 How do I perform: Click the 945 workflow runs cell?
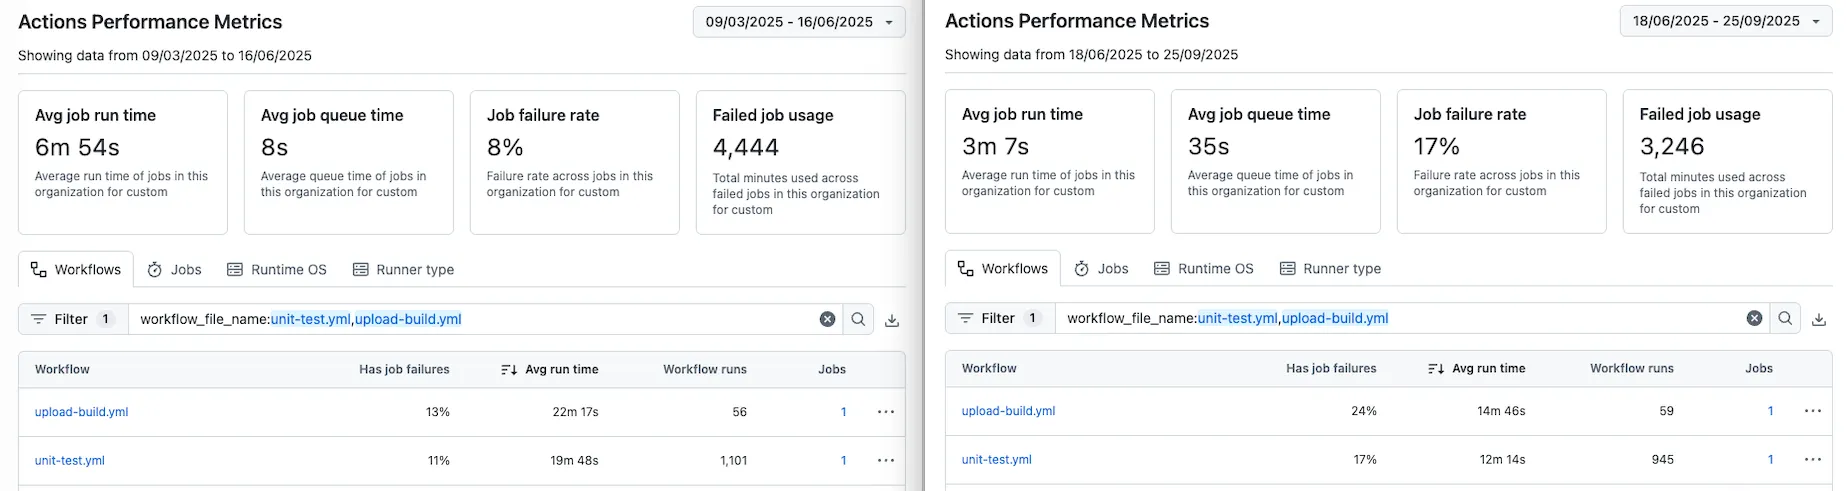point(1663,460)
